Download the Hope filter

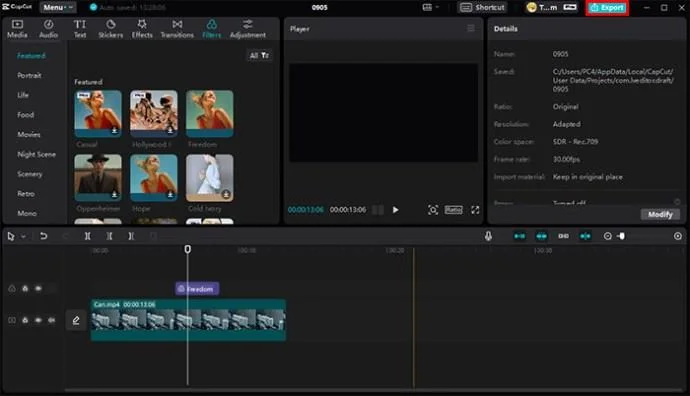click(x=170, y=194)
